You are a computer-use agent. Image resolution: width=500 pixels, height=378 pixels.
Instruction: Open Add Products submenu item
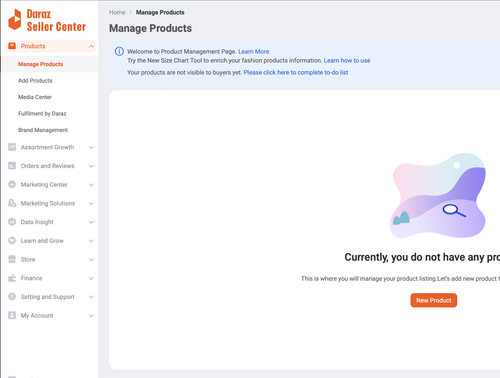[35, 81]
